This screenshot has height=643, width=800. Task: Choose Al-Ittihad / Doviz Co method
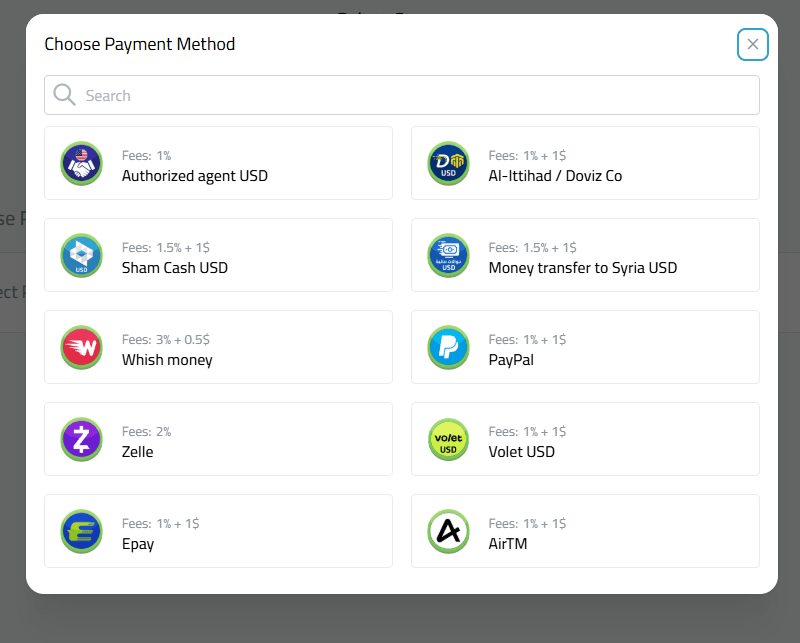click(585, 163)
